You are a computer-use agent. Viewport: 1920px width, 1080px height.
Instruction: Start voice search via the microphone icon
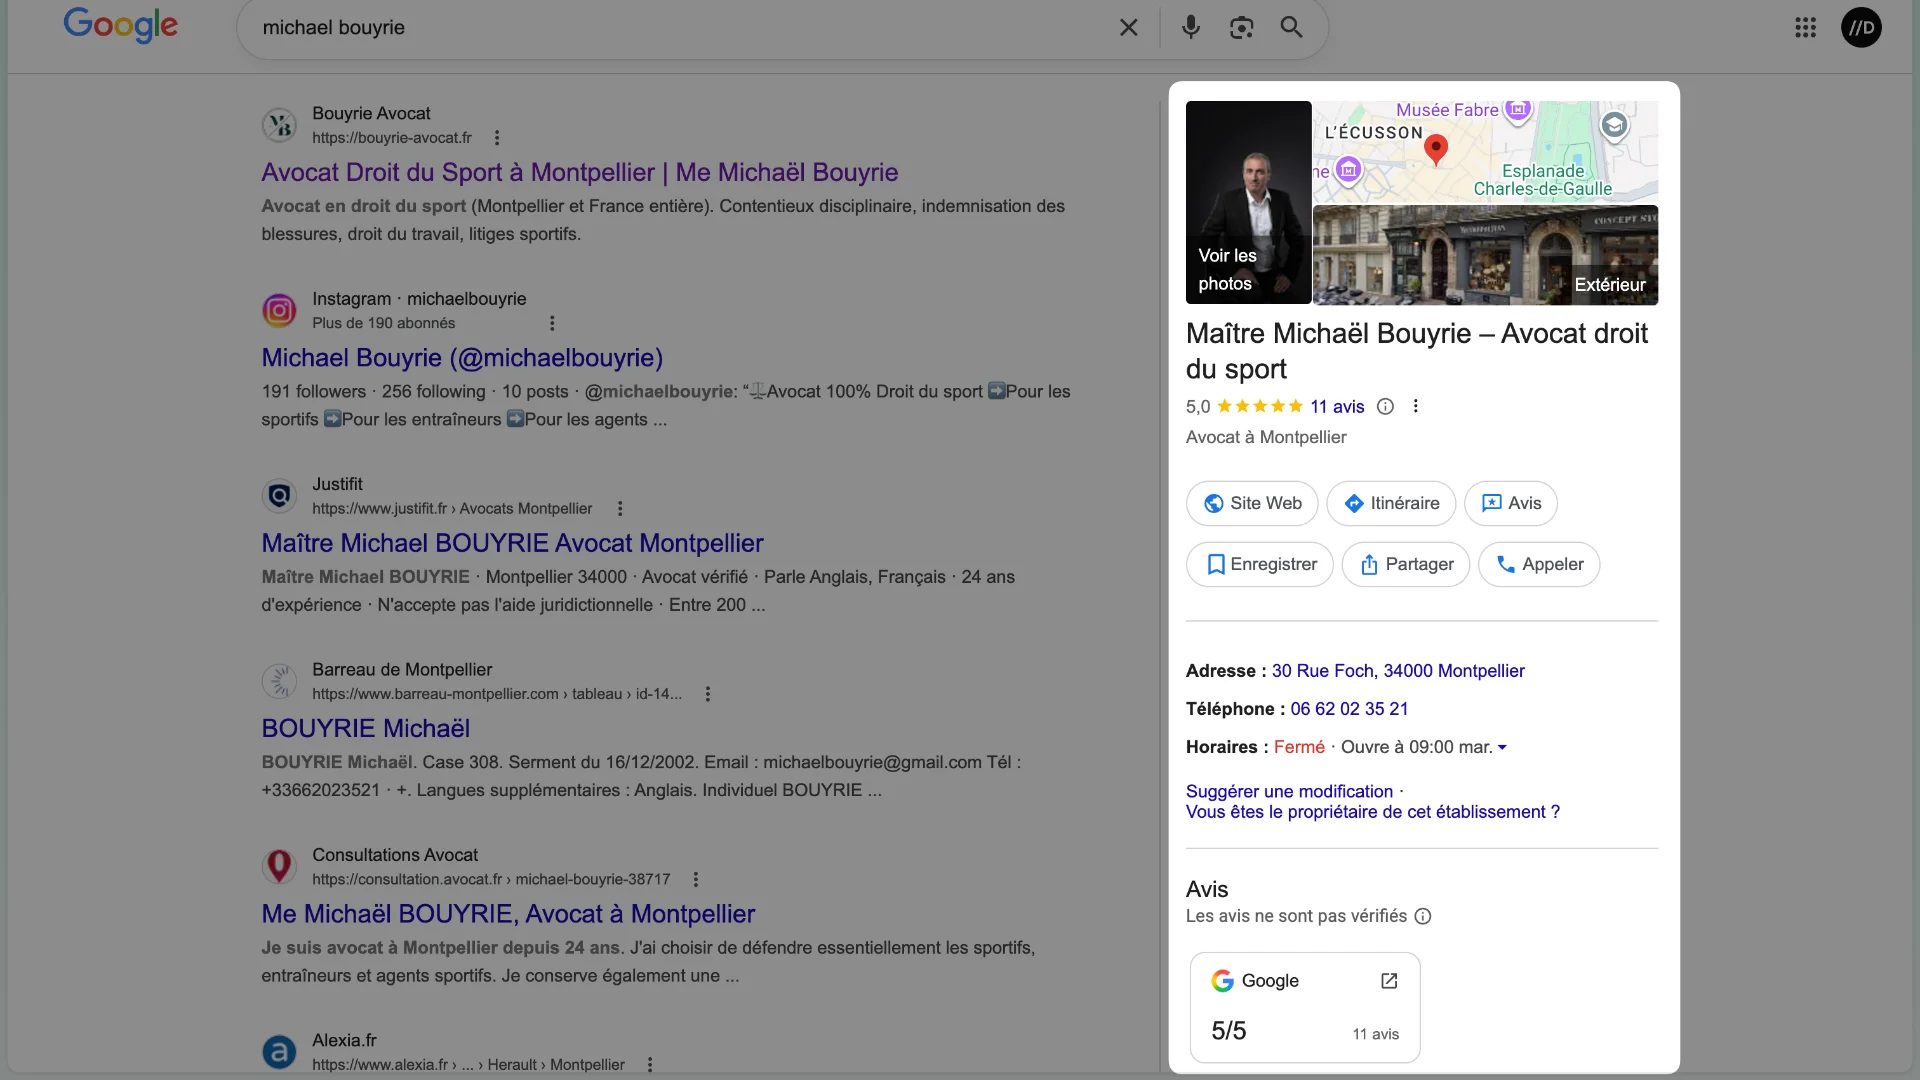pyautogui.click(x=1191, y=27)
